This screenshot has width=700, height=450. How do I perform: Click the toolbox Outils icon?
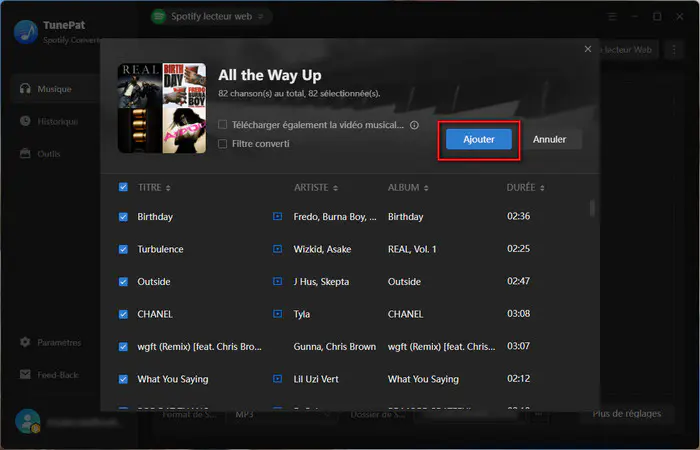25,154
